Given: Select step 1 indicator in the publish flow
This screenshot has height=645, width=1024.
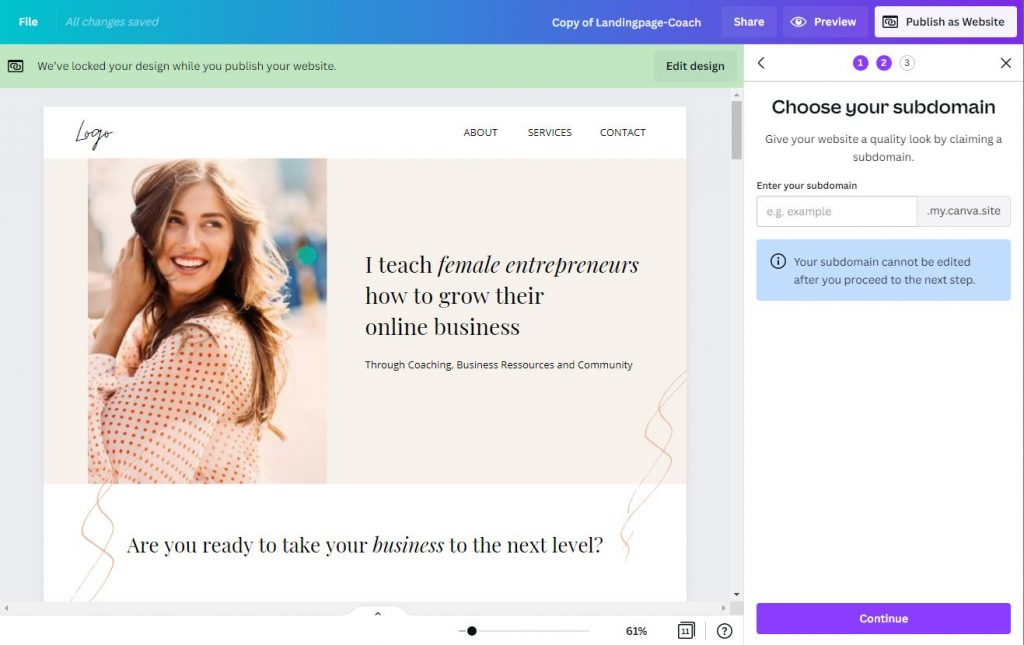Looking at the screenshot, I should click(x=859, y=62).
